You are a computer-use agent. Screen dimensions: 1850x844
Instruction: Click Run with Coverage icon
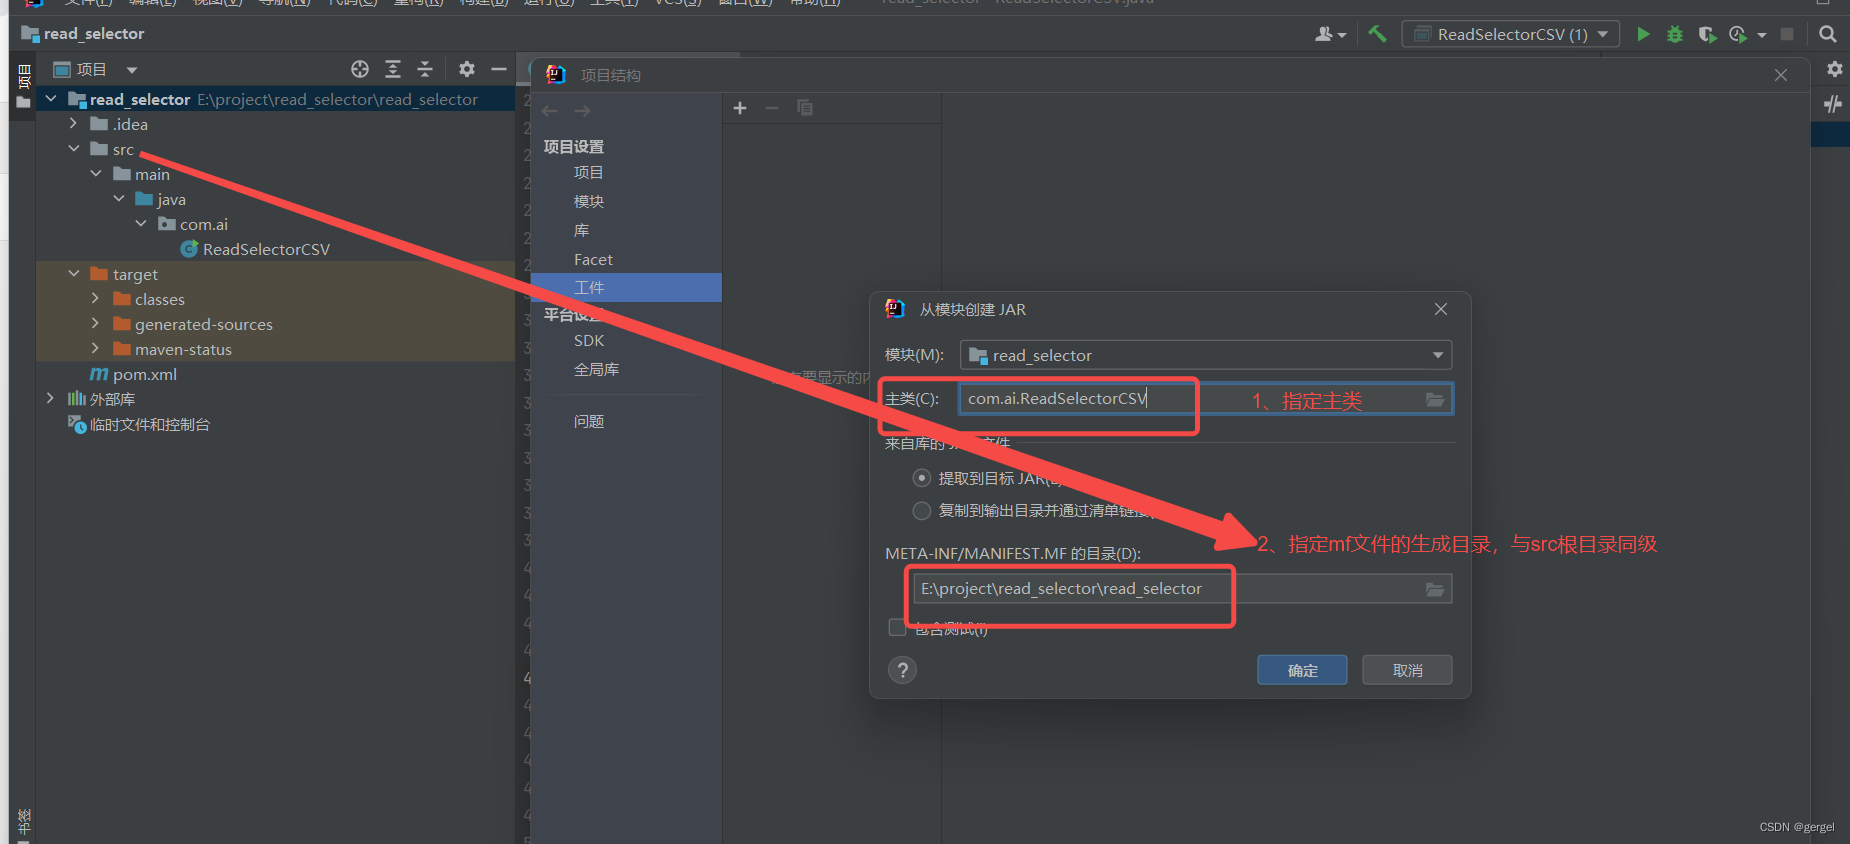[x=1707, y=34]
